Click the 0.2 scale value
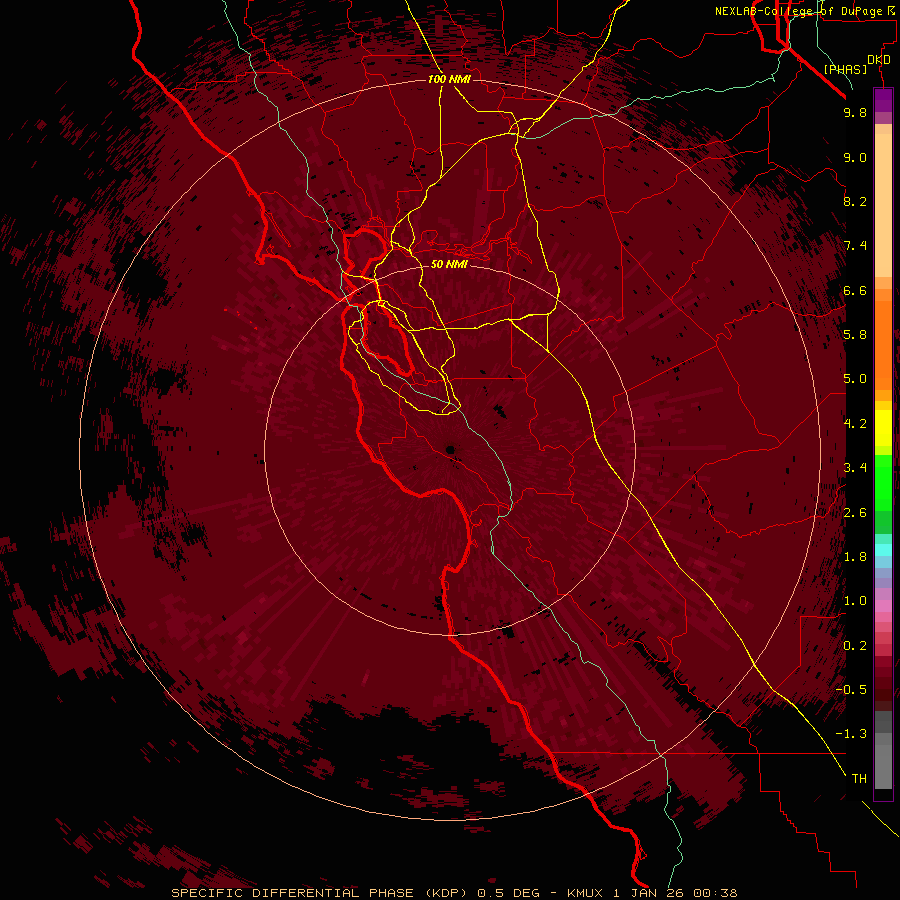Screen dimensions: 900x900 tap(855, 646)
